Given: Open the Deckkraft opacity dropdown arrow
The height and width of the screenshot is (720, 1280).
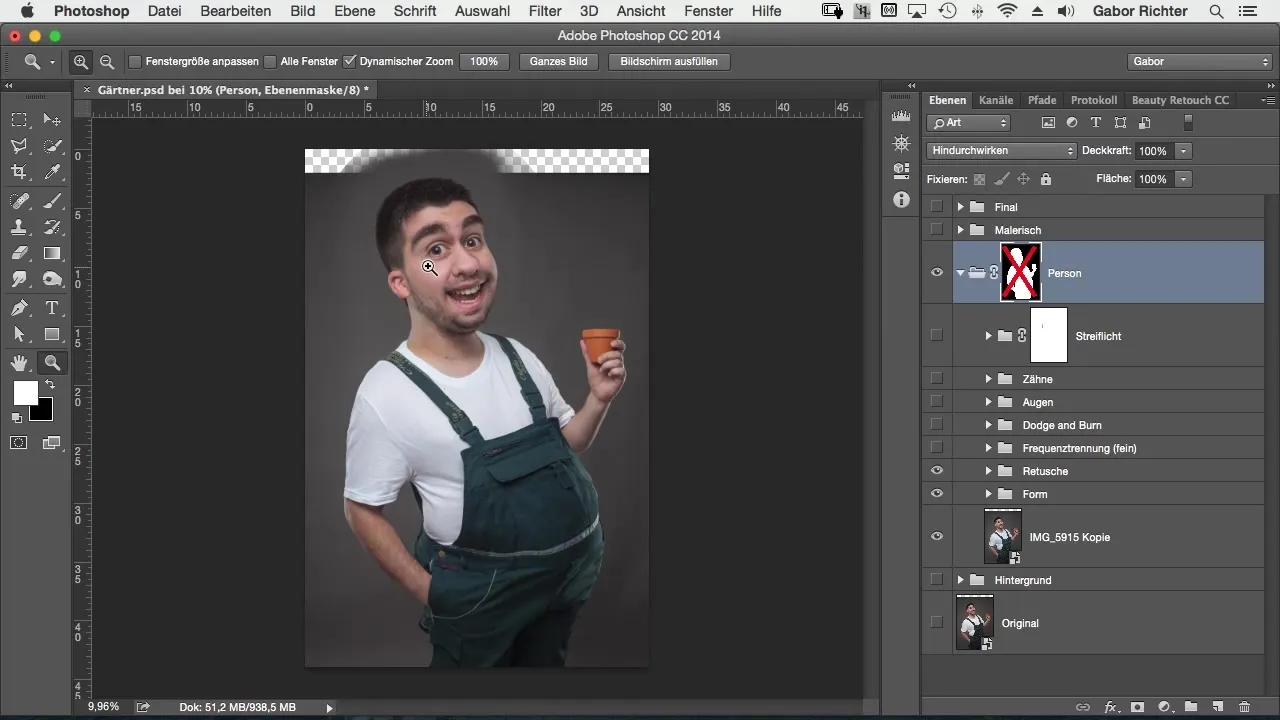Looking at the screenshot, I should [1184, 151].
